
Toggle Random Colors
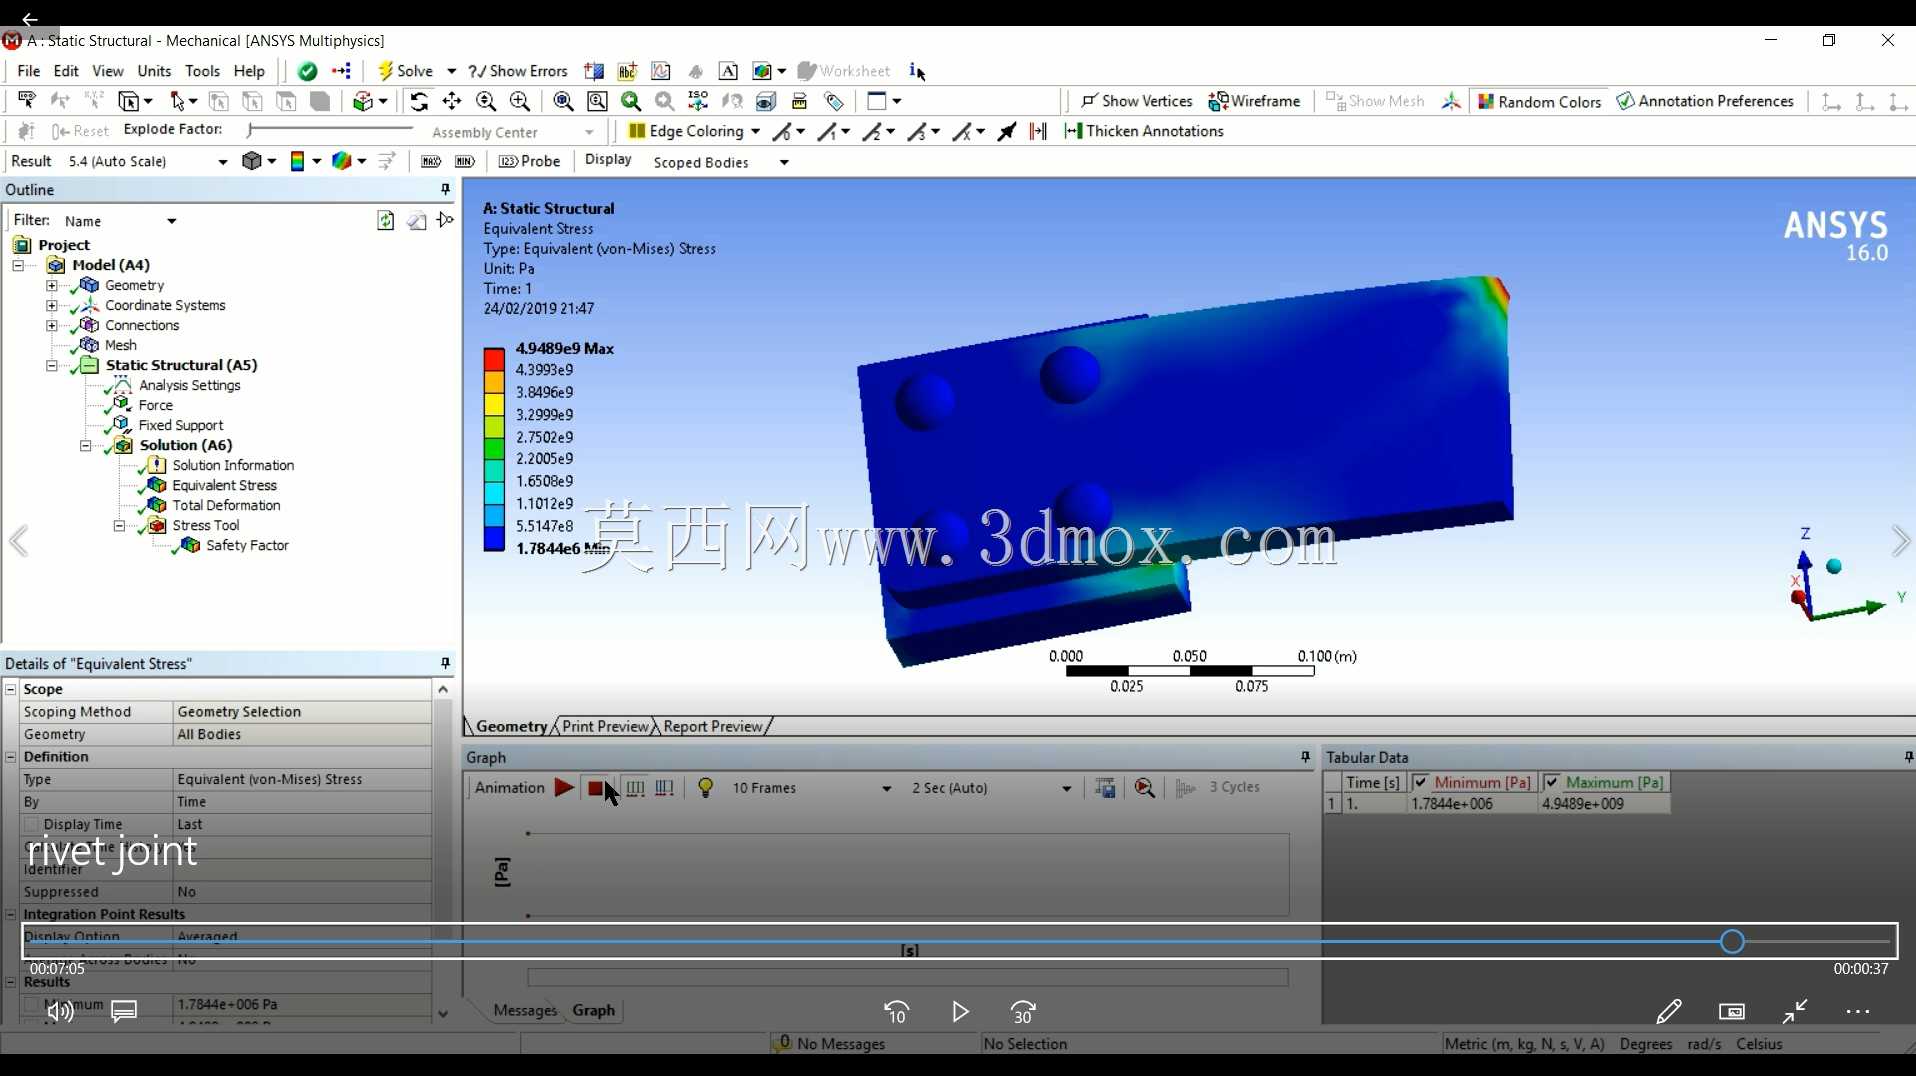coord(1539,101)
